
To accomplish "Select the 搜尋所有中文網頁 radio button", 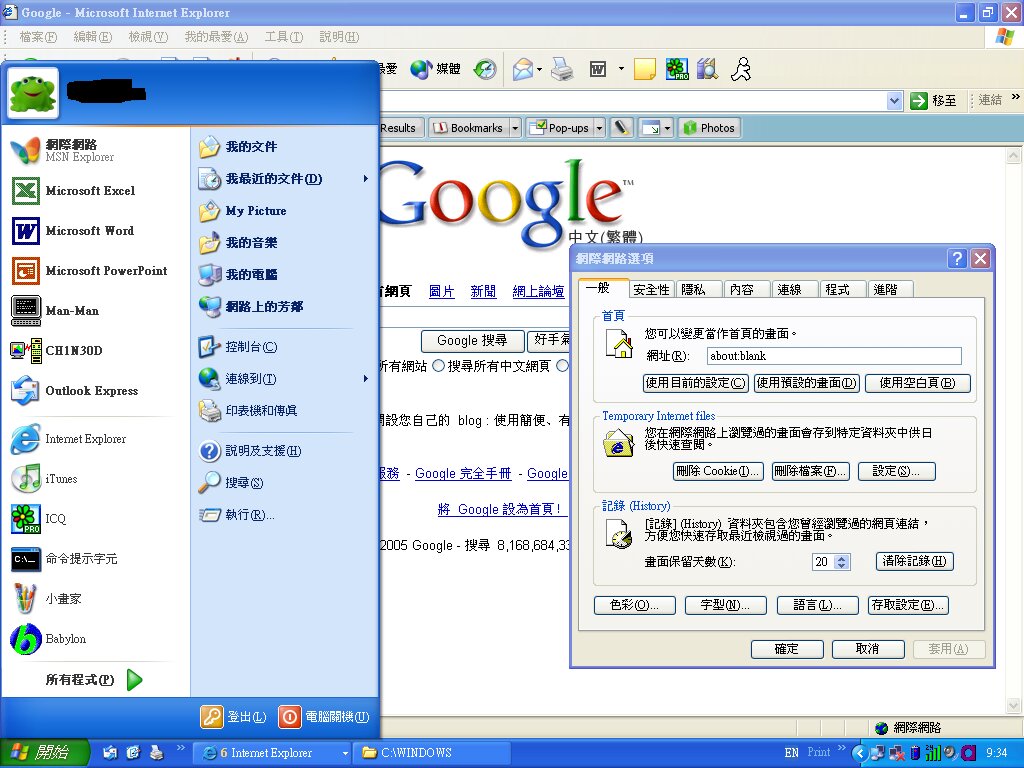I will click(x=439, y=366).
